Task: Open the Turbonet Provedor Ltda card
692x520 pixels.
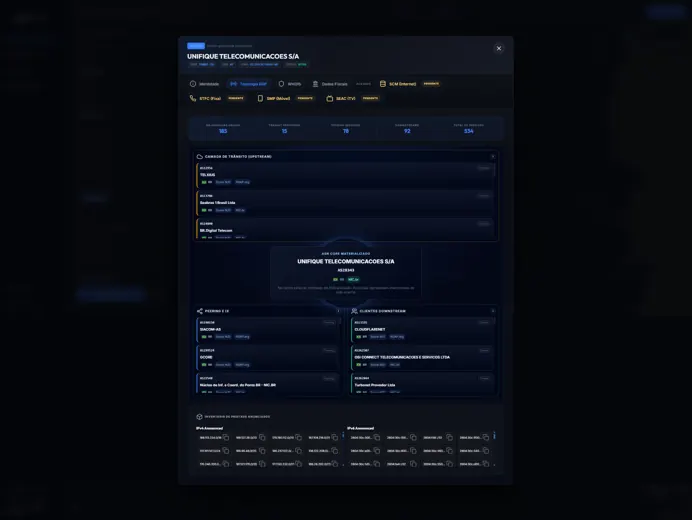Action: [422, 383]
